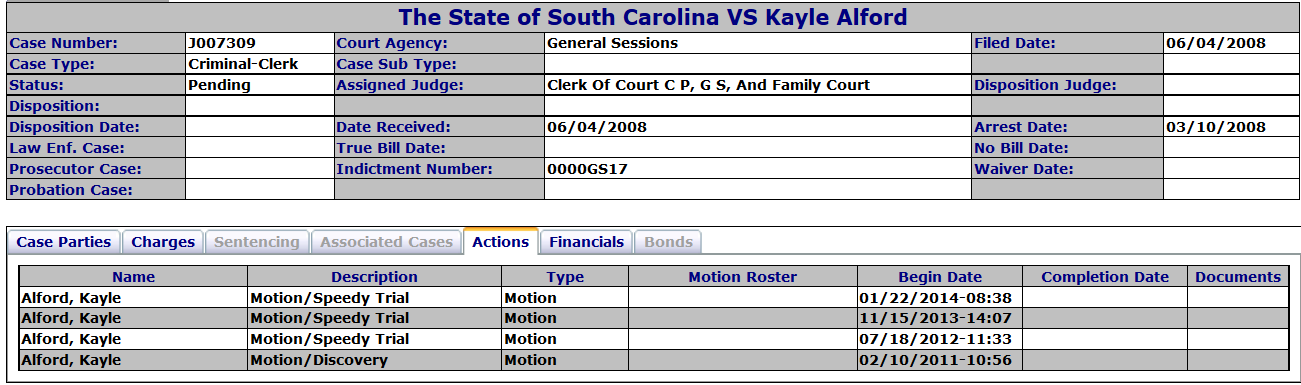Click the Associated Cases tab
This screenshot has height=385, width=1301.
tap(386, 242)
